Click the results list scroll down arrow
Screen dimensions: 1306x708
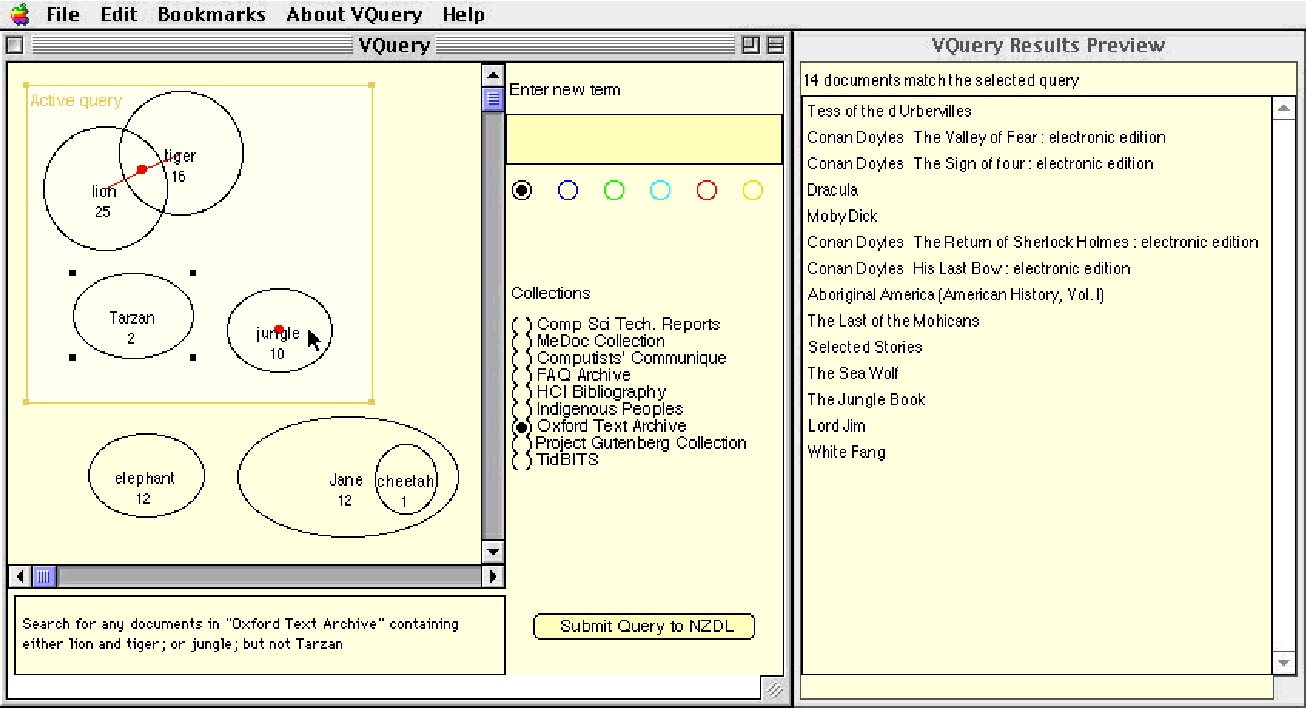pos(1284,663)
